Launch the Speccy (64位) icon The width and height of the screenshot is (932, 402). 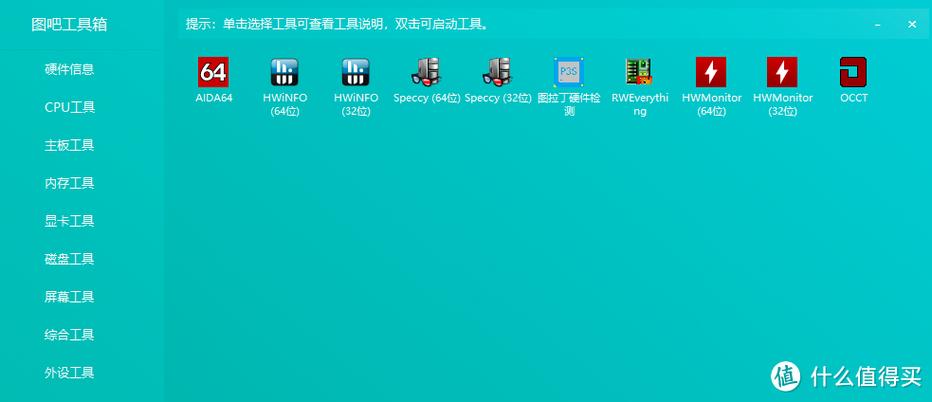click(426, 73)
